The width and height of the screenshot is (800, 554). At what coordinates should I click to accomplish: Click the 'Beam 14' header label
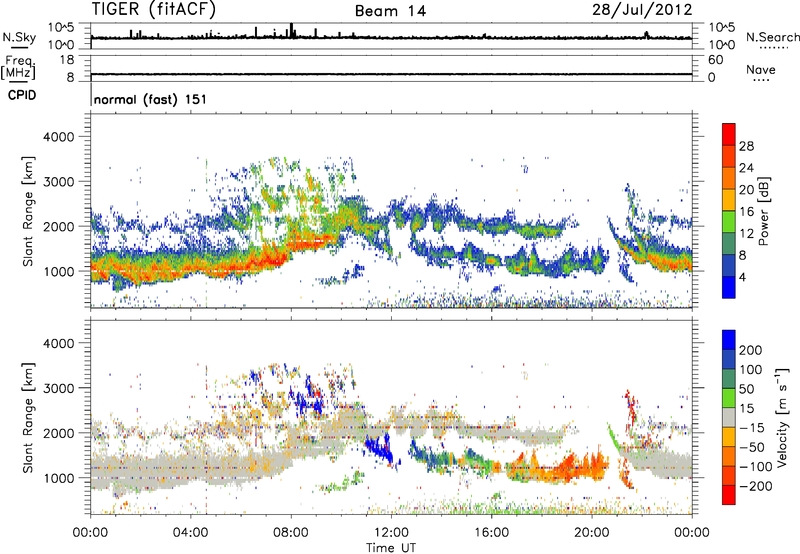pyautogui.click(x=390, y=11)
